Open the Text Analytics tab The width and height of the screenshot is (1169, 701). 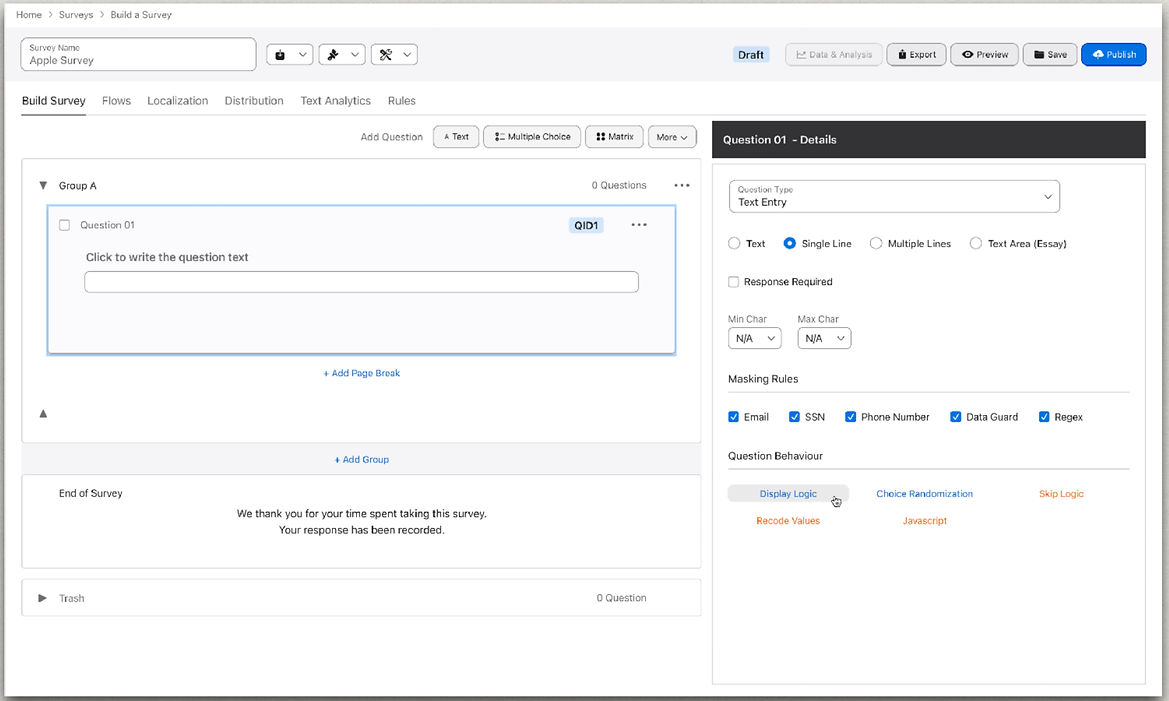(335, 101)
